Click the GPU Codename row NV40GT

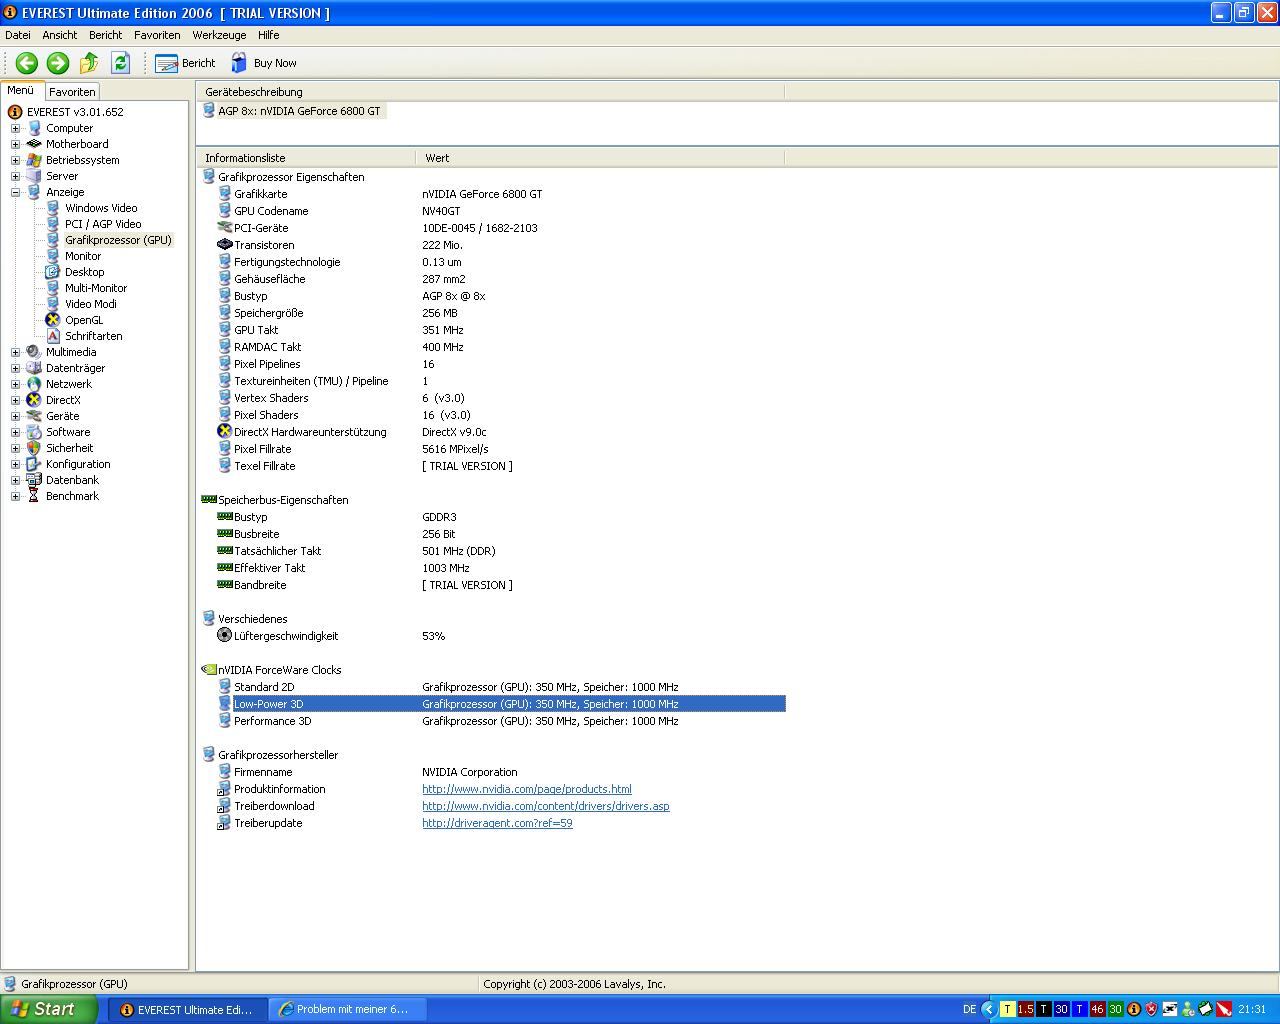tap(492, 211)
